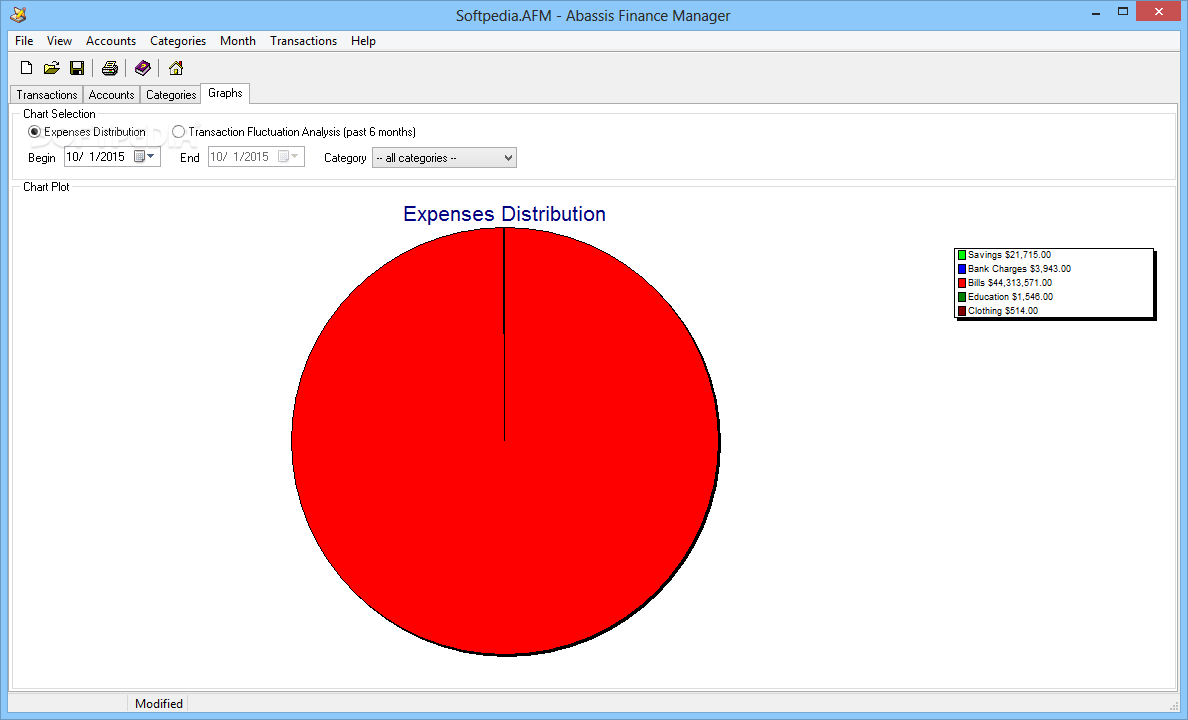Viewport: 1188px width, 720px height.
Task: Click the Bank Charges blue legend swatch
Action: pos(961,269)
